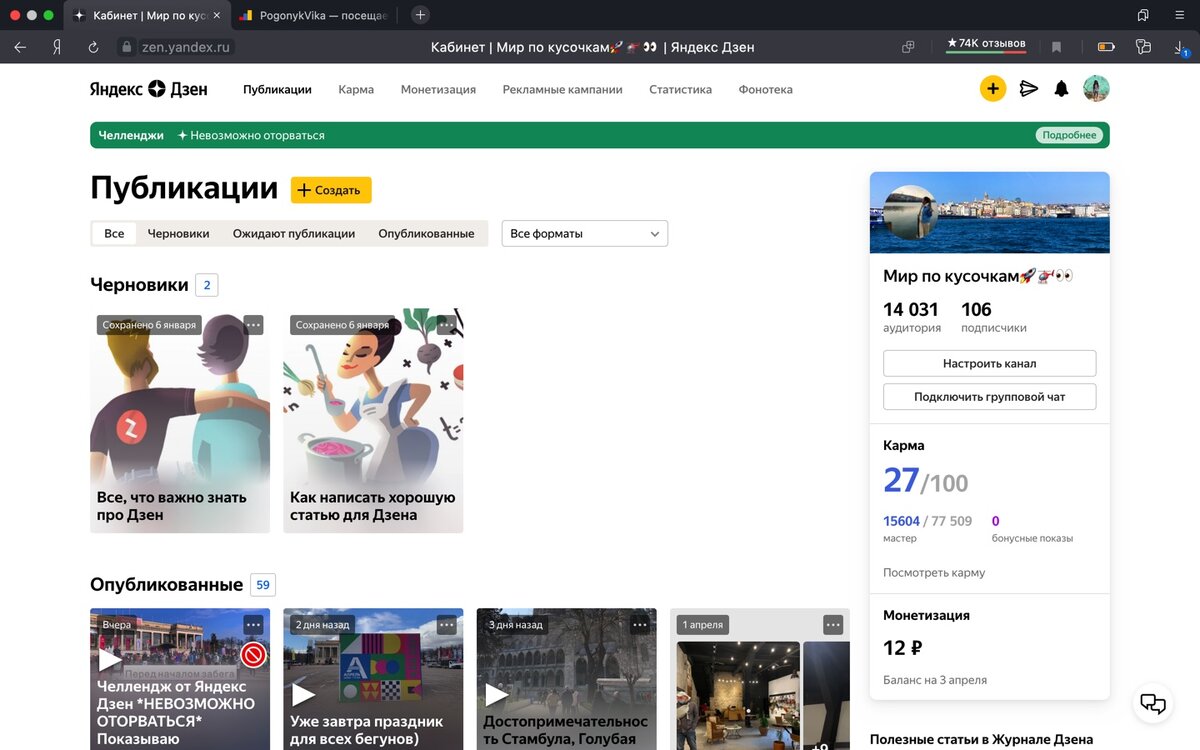Click the yellow plus create icon in header

click(x=993, y=89)
